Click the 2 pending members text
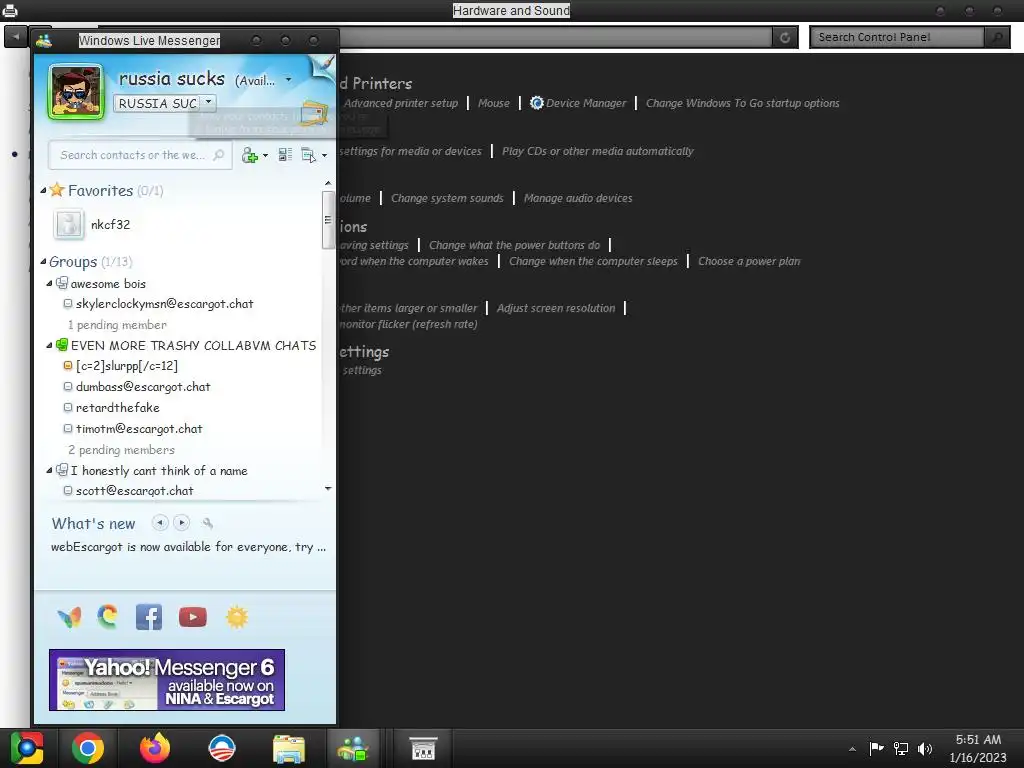1024x768 pixels. point(121,450)
